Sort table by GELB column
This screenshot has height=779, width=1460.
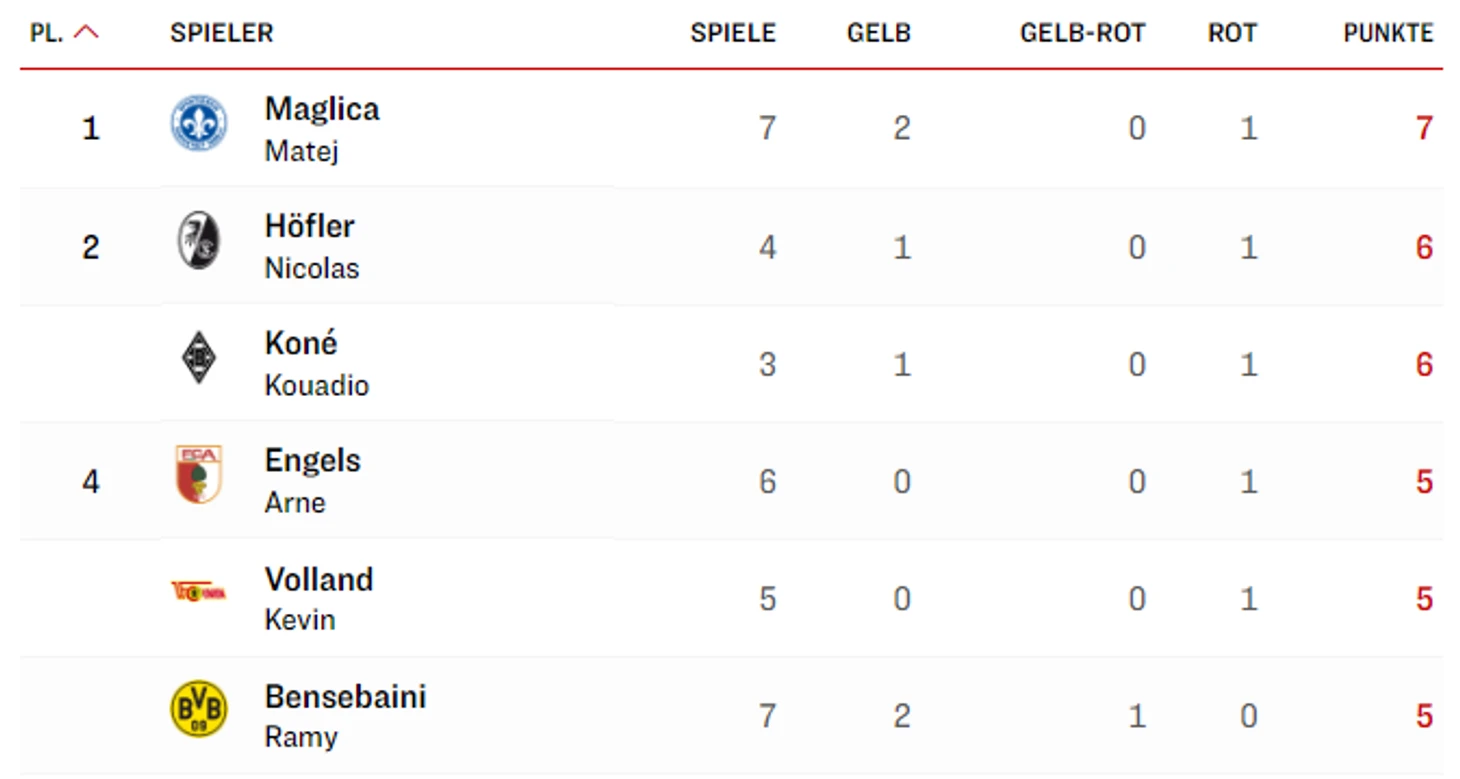point(878,33)
